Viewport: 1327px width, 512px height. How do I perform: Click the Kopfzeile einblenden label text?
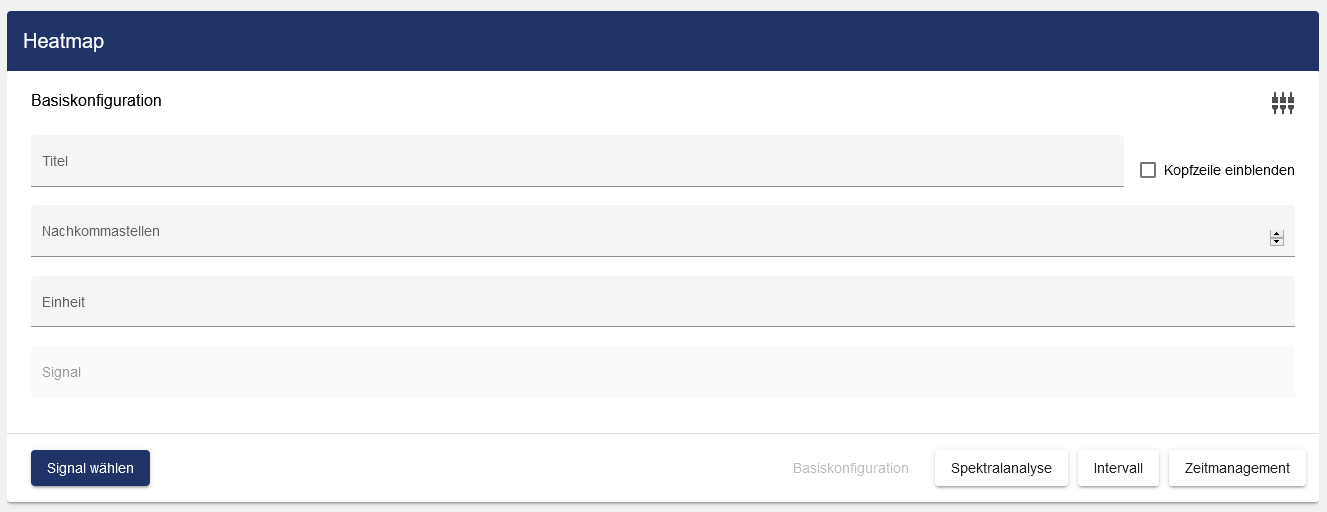click(x=1229, y=170)
